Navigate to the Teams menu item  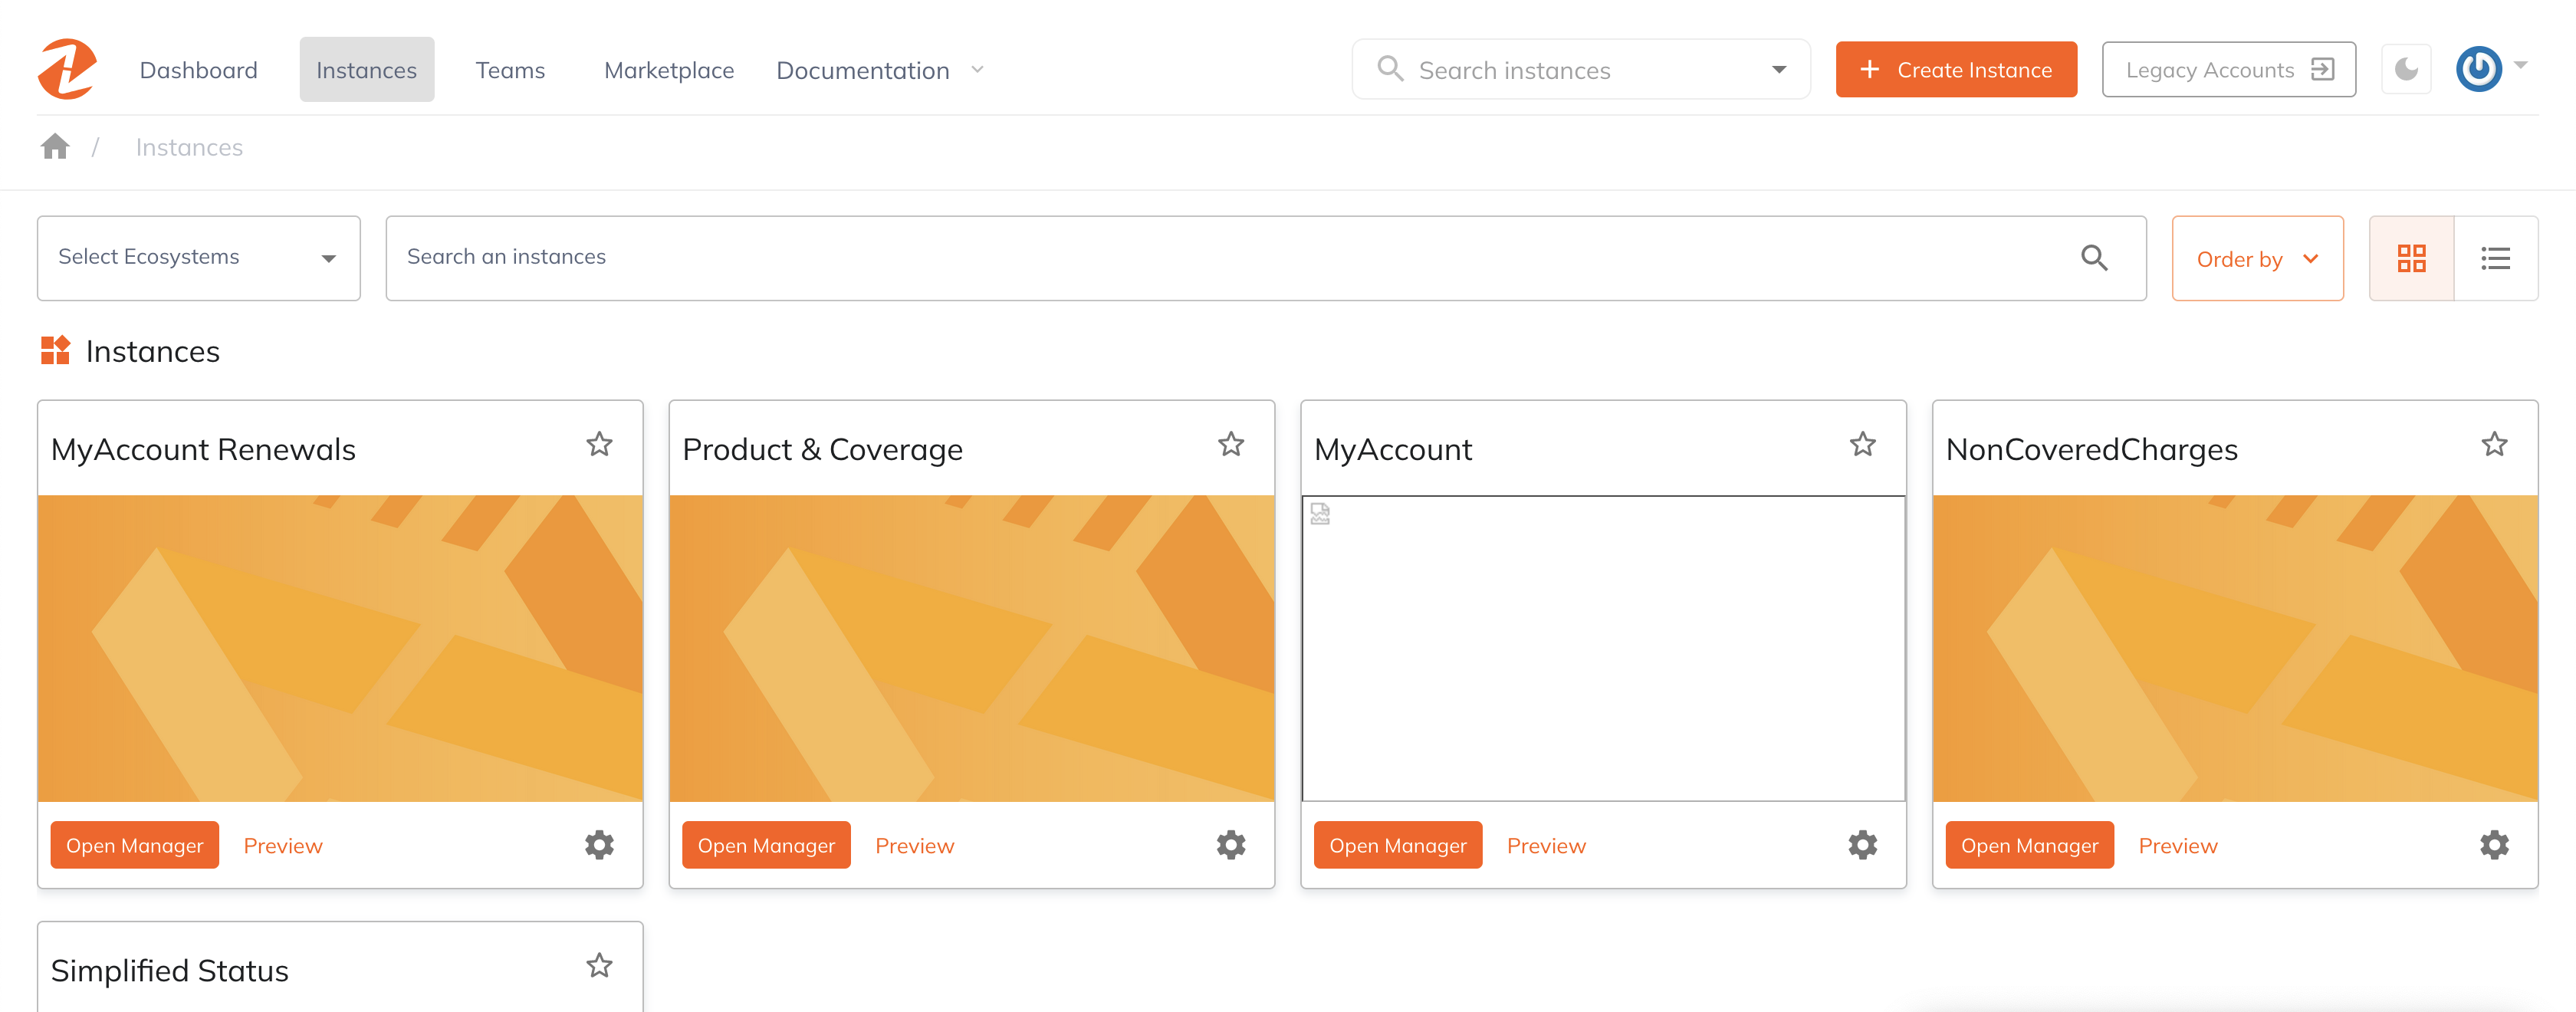click(510, 69)
